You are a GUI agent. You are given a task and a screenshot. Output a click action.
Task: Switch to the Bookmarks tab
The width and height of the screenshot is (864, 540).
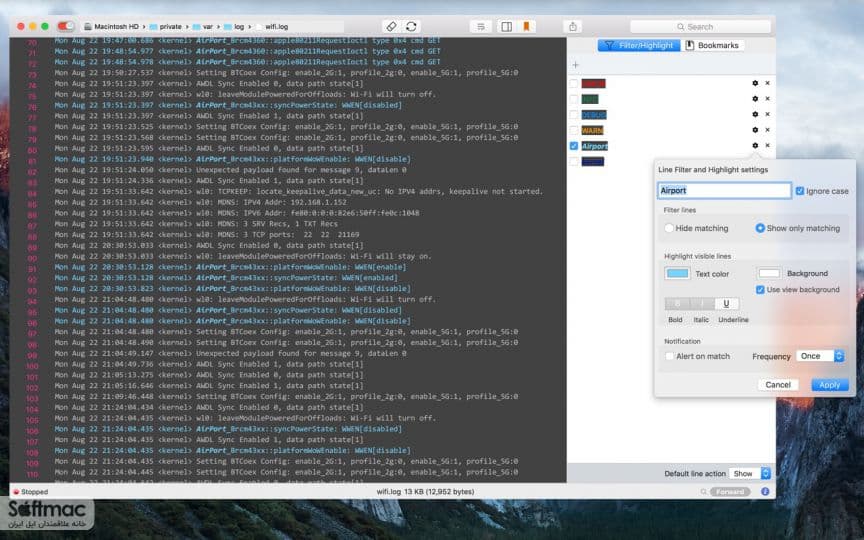pyautogui.click(x=713, y=45)
